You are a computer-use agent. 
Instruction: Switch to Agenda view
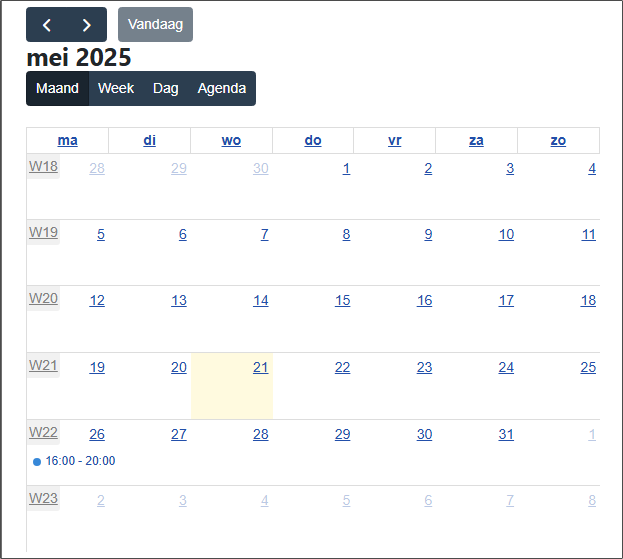point(222,88)
